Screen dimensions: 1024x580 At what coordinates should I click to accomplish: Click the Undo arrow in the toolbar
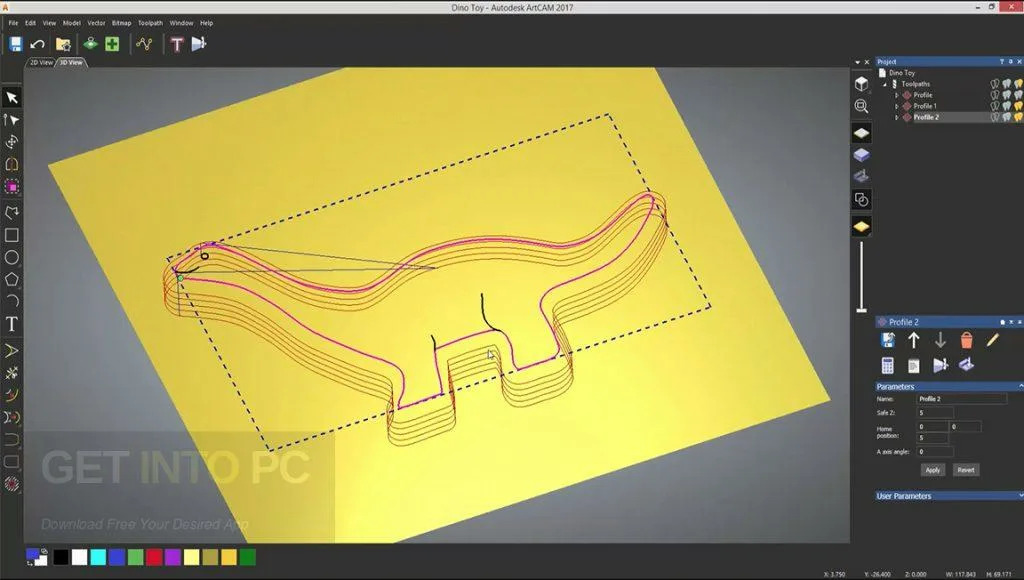coord(37,44)
